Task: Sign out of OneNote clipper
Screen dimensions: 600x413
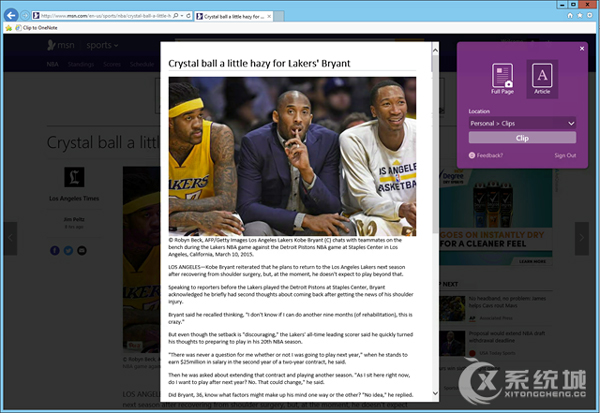Action: (x=565, y=155)
